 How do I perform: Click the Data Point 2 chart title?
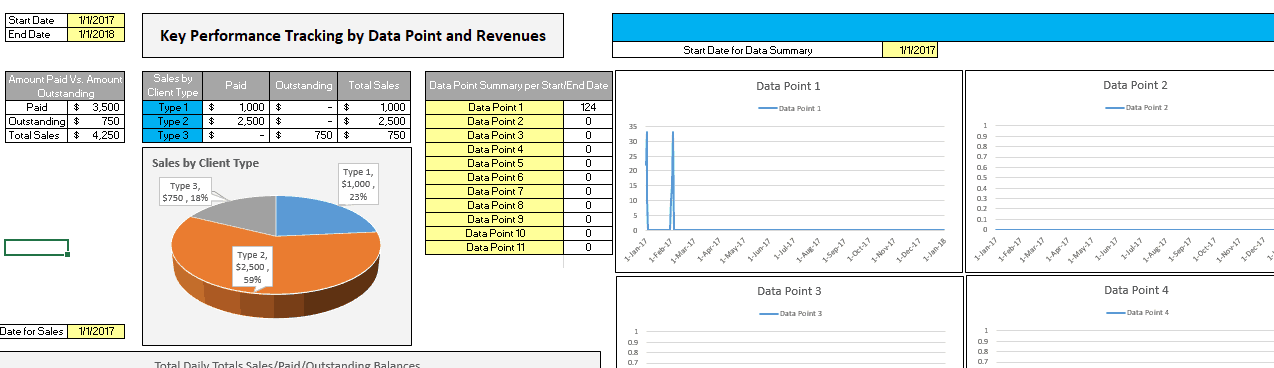1135,86
